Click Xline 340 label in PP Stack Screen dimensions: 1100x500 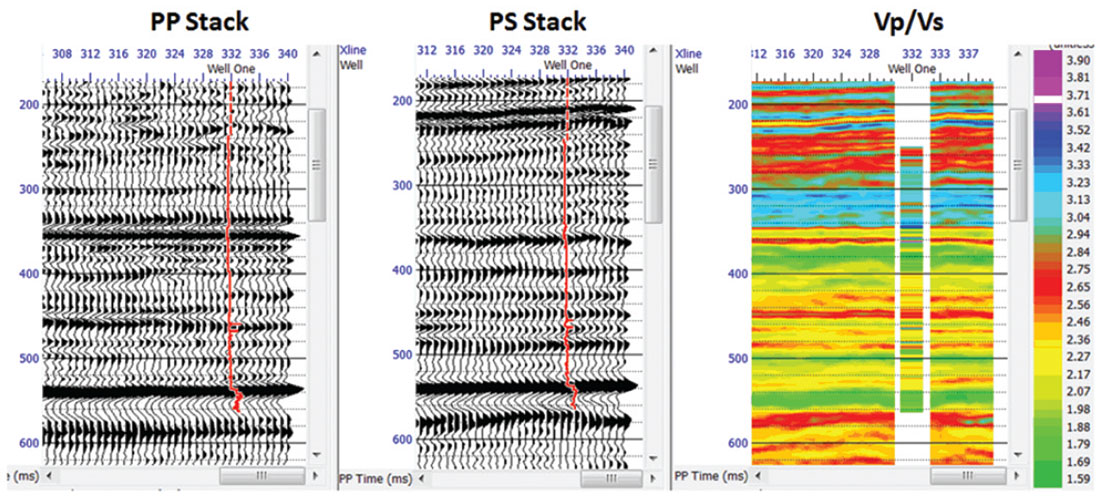(288, 53)
